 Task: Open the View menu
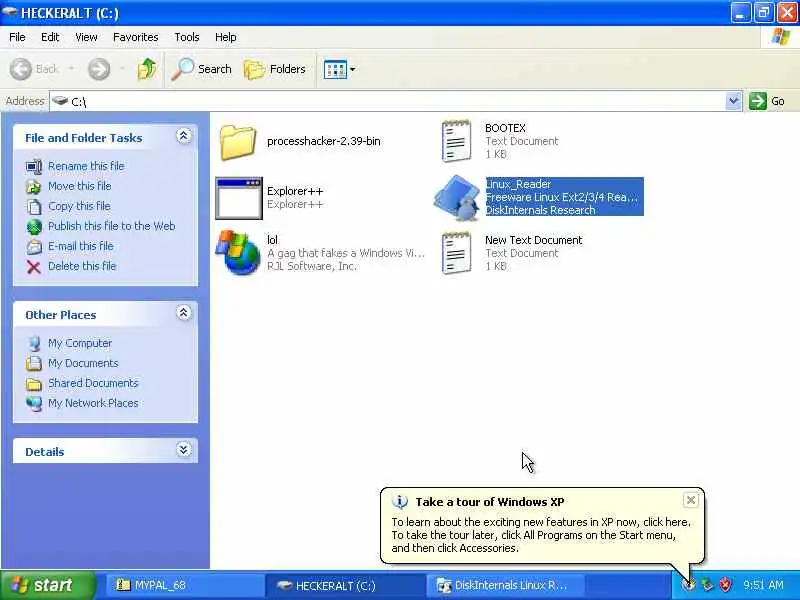[x=86, y=37]
